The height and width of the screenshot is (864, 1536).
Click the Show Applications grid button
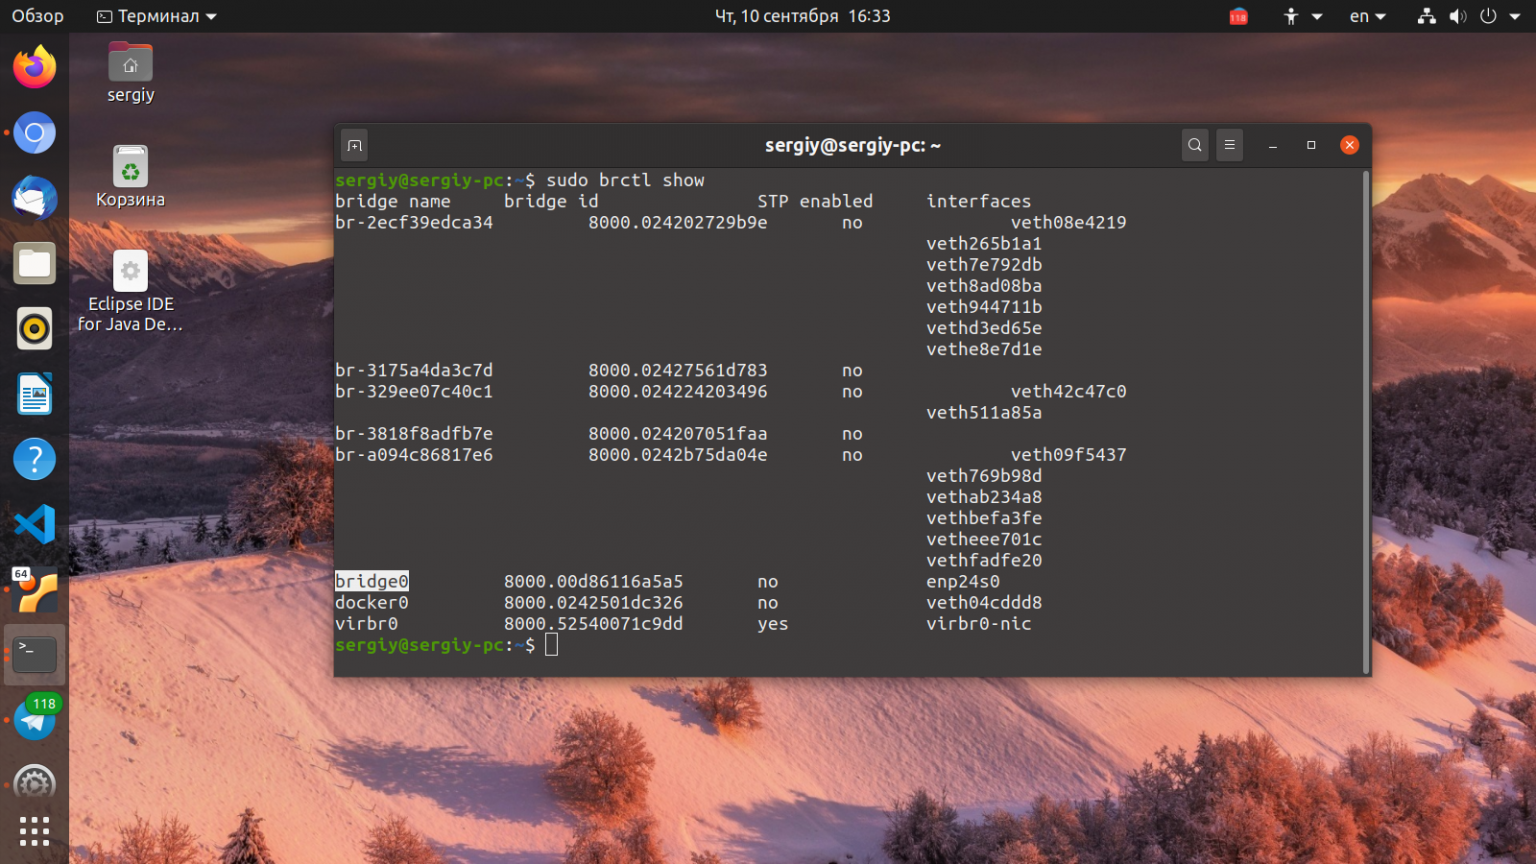point(35,830)
